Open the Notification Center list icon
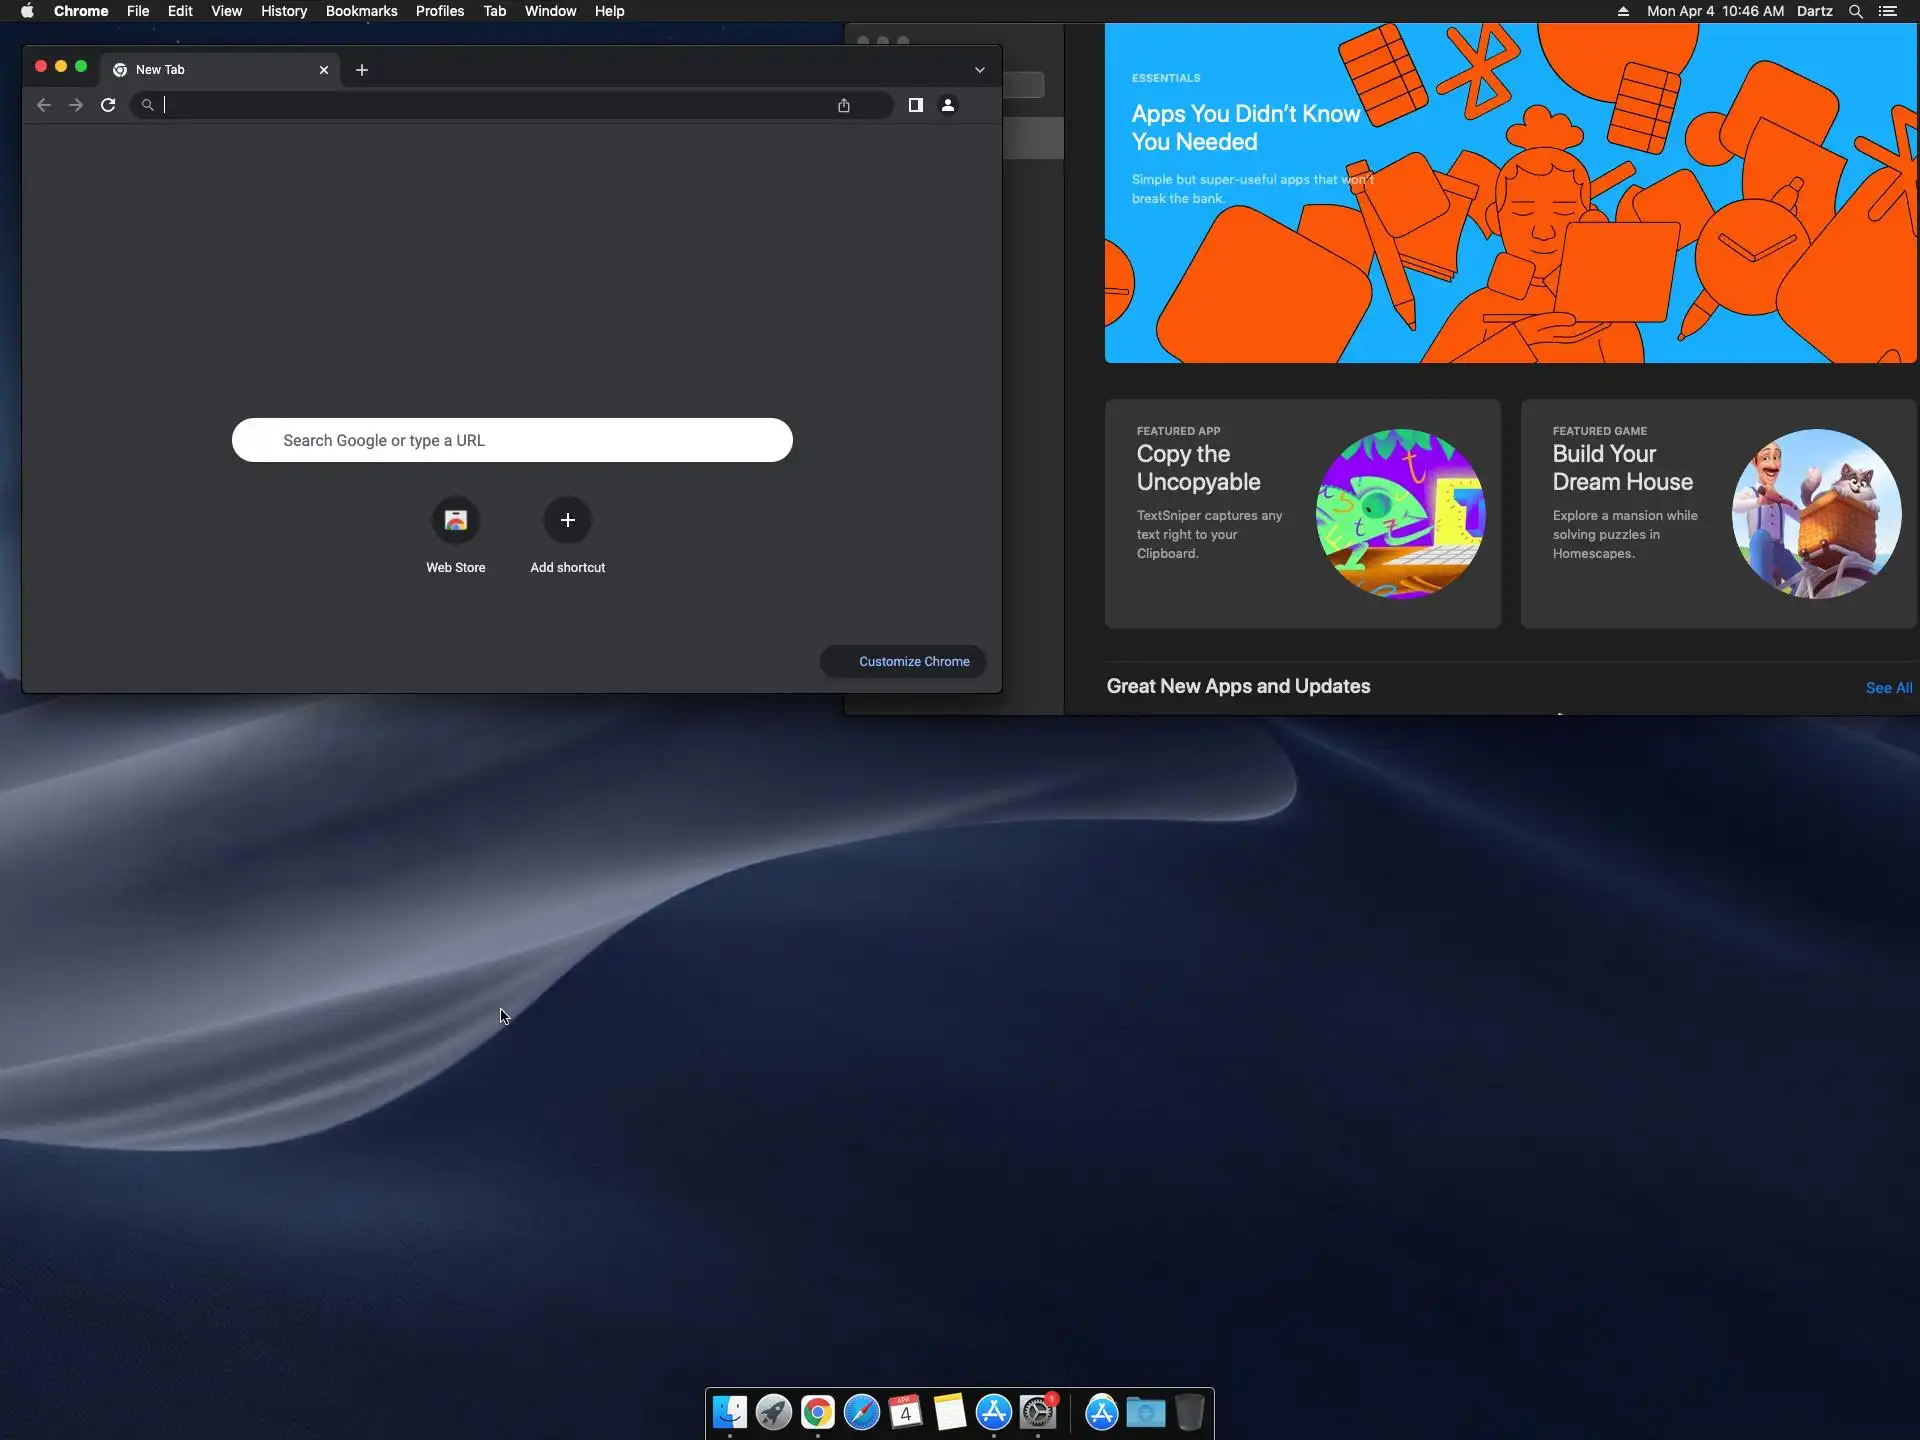This screenshot has height=1440, width=1920. [1888, 11]
